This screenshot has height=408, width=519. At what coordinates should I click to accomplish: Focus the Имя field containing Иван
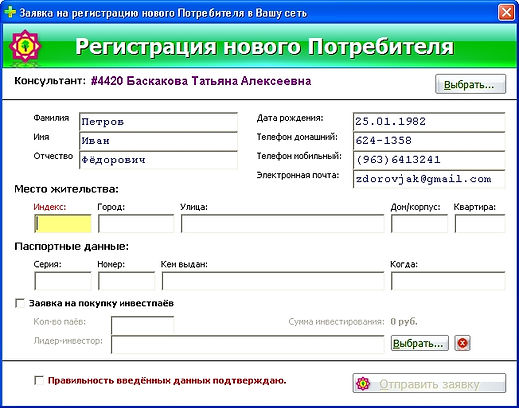point(158,141)
